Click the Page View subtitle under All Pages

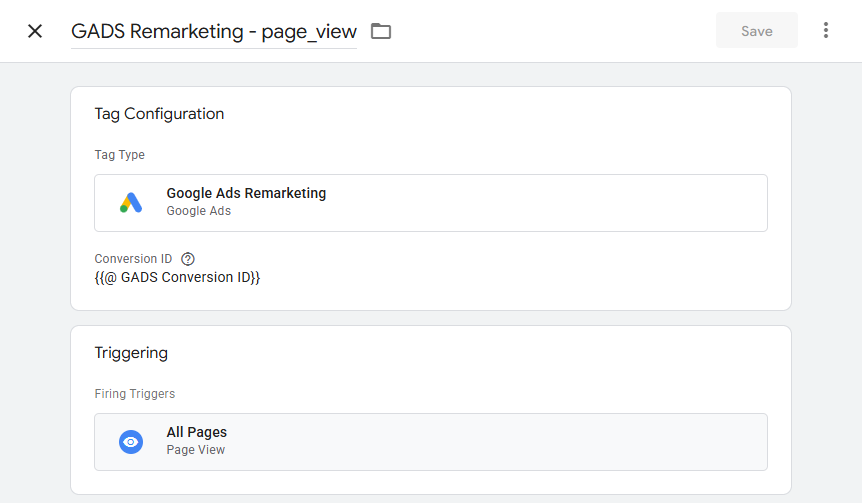tap(195, 450)
